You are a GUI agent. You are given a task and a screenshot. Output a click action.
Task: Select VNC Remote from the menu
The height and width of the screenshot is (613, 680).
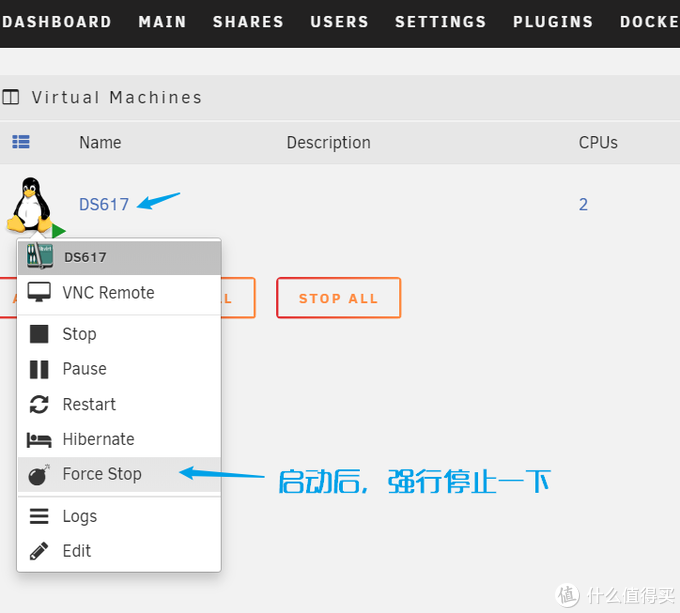pyautogui.click(x=119, y=293)
